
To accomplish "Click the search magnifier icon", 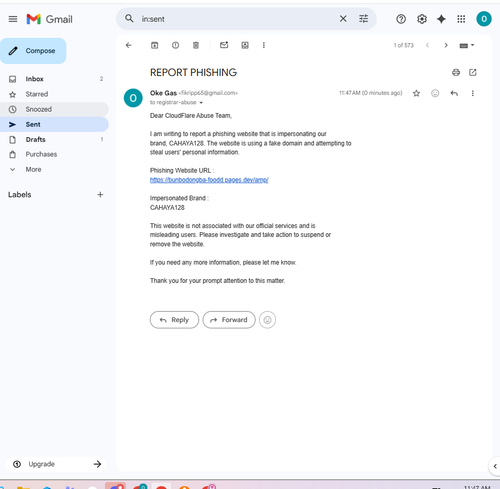I will pos(129,19).
